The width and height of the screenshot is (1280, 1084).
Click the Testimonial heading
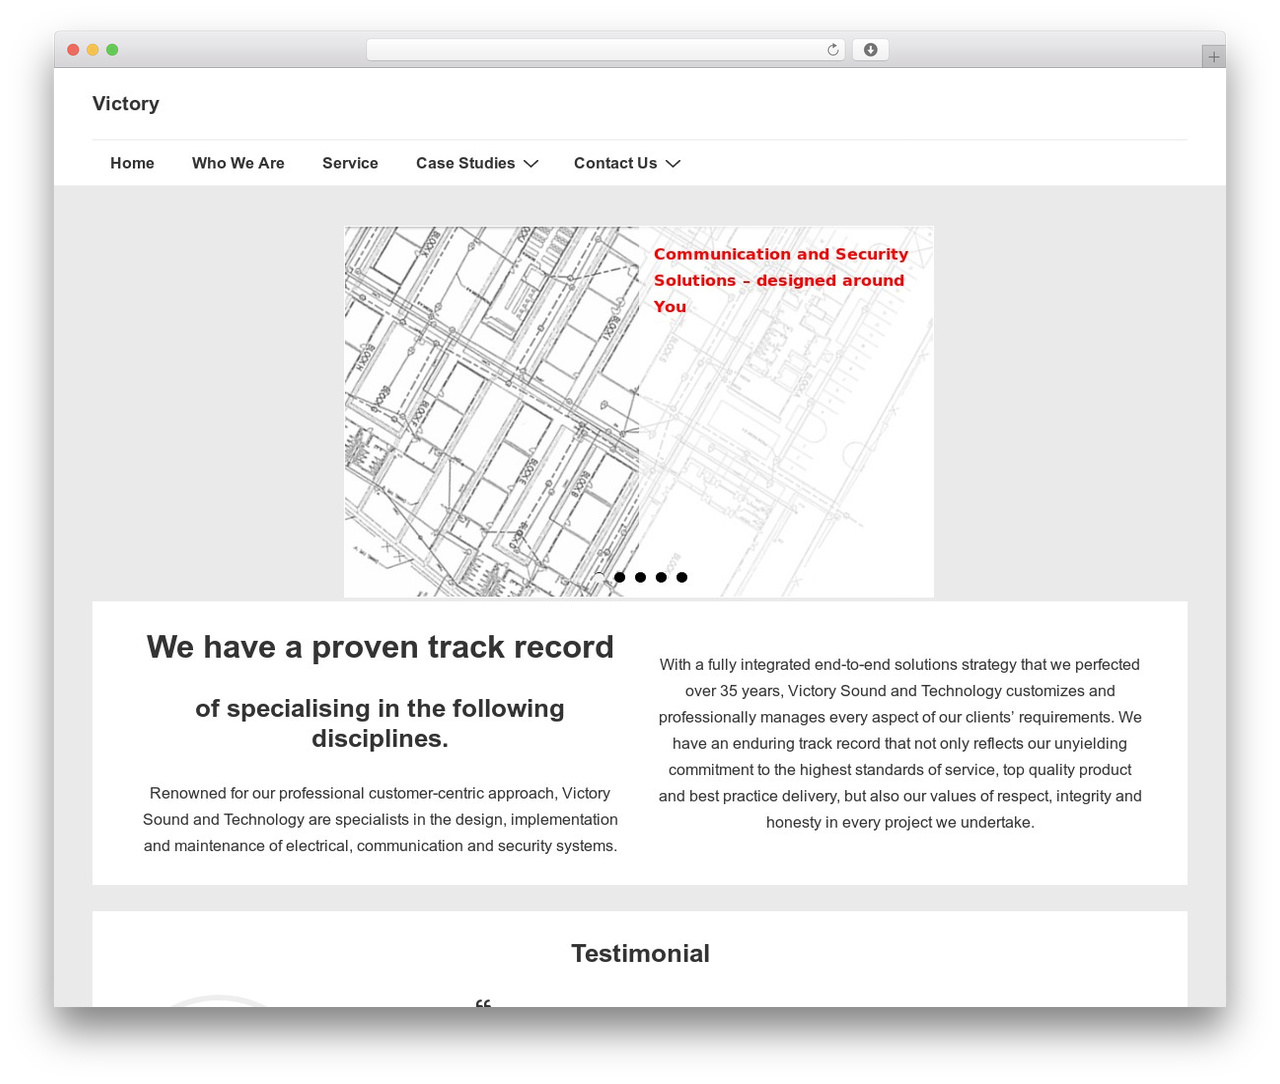click(640, 953)
